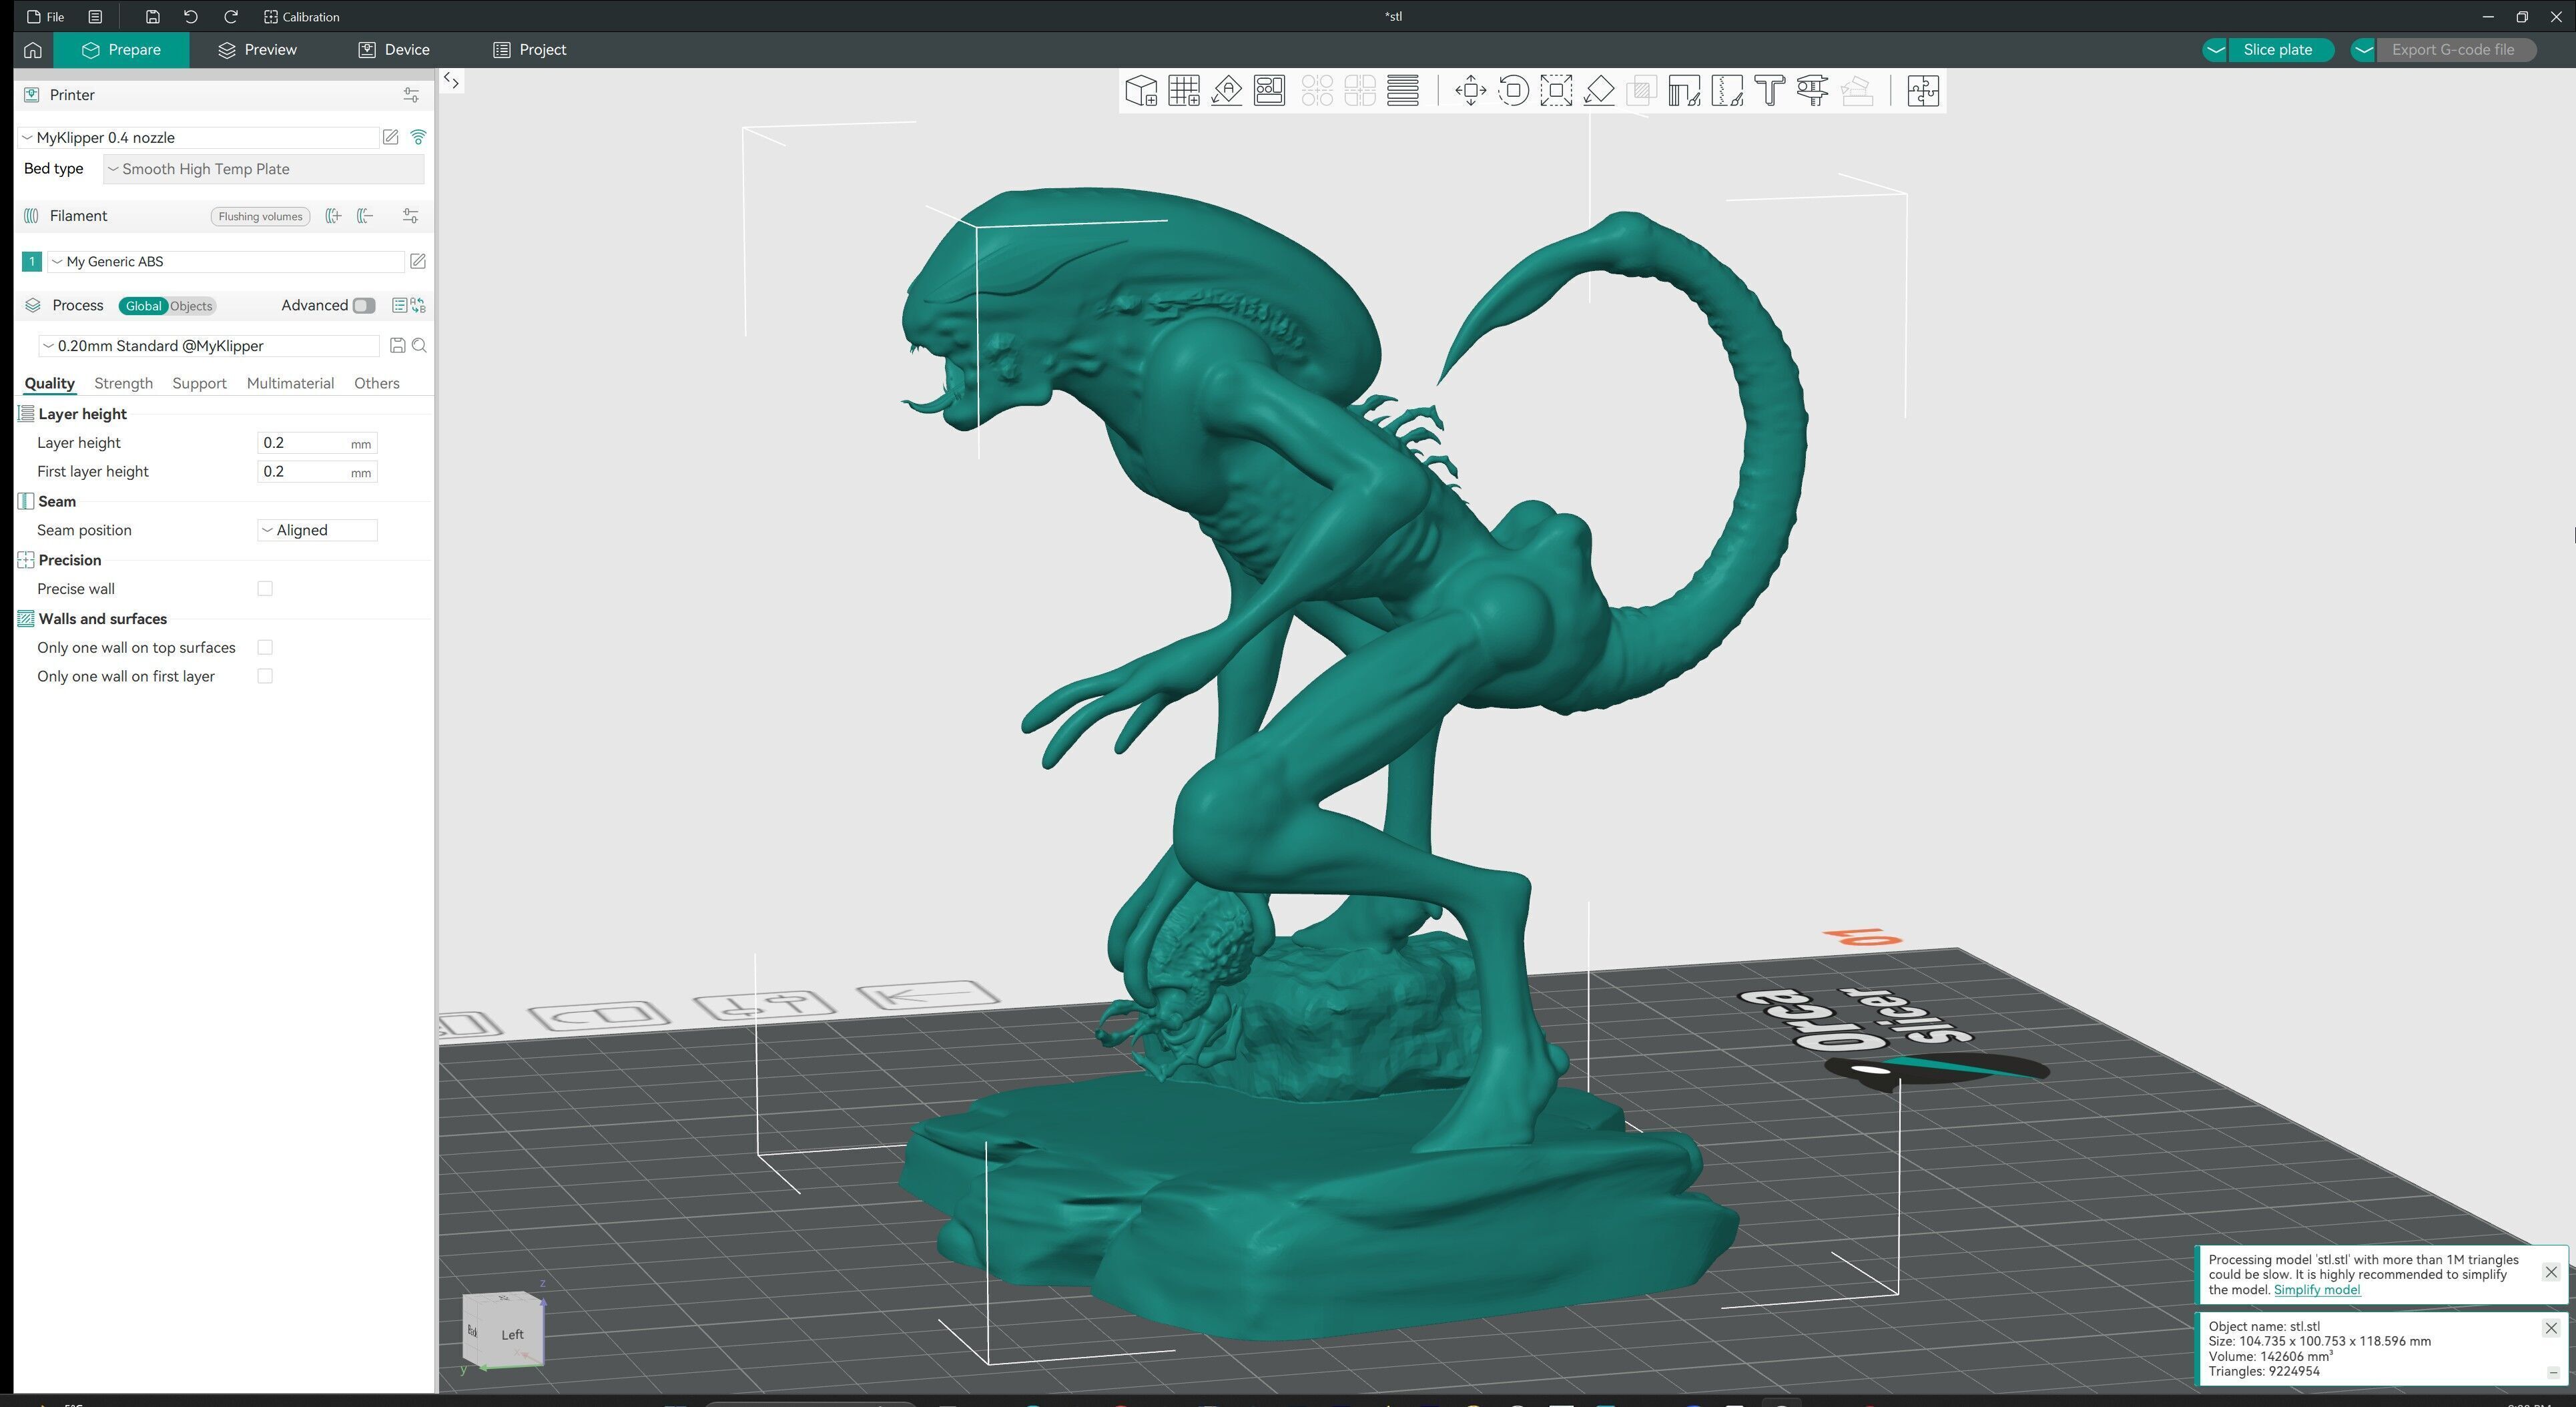Screen dimensions: 2576x1407
Task: Switch to the Project tab
Action: click(x=530, y=50)
